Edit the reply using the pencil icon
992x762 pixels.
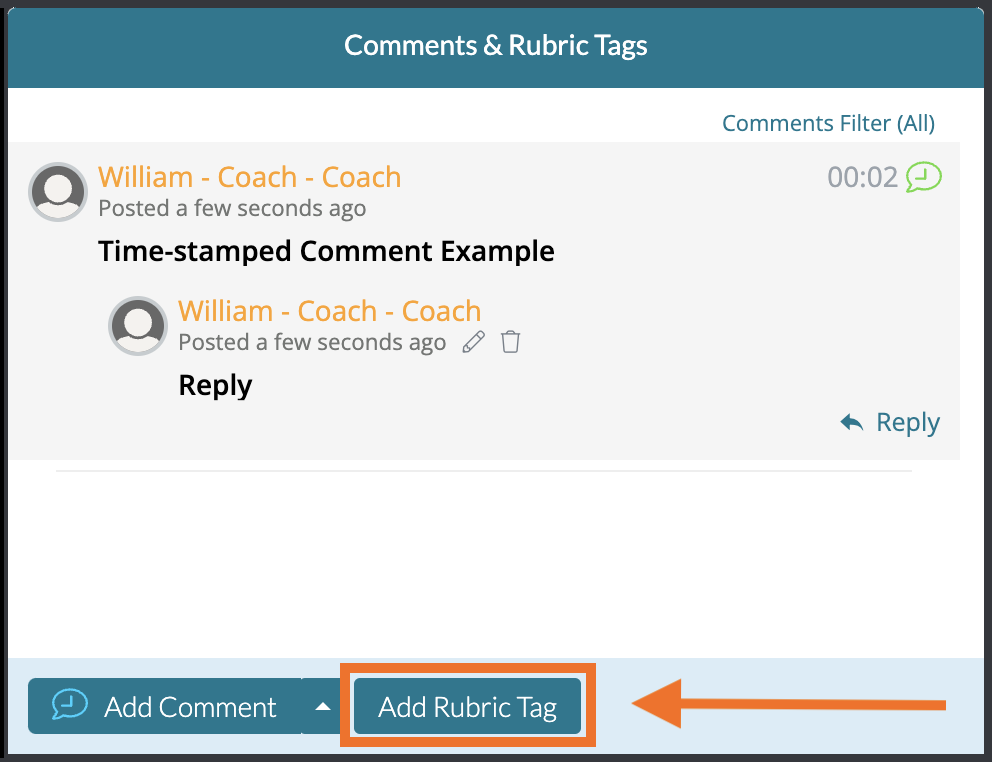(x=473, y=343)
